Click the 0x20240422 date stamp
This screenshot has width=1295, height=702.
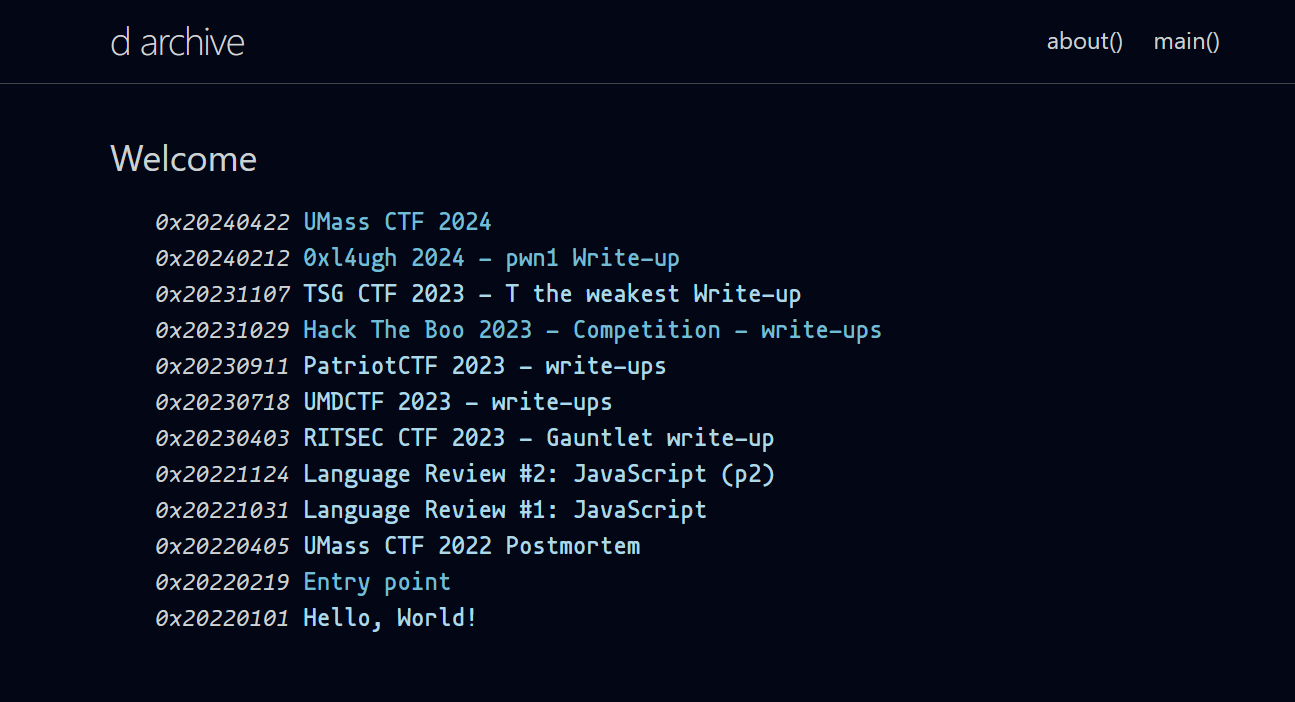coord(222,222)
